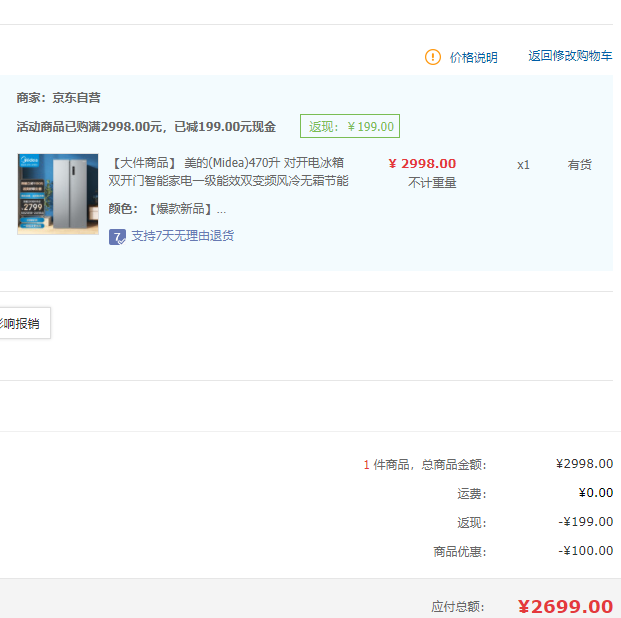Click the quantity x1
The width and height of the screenshot is (621, 618).
tap(523, 165)
